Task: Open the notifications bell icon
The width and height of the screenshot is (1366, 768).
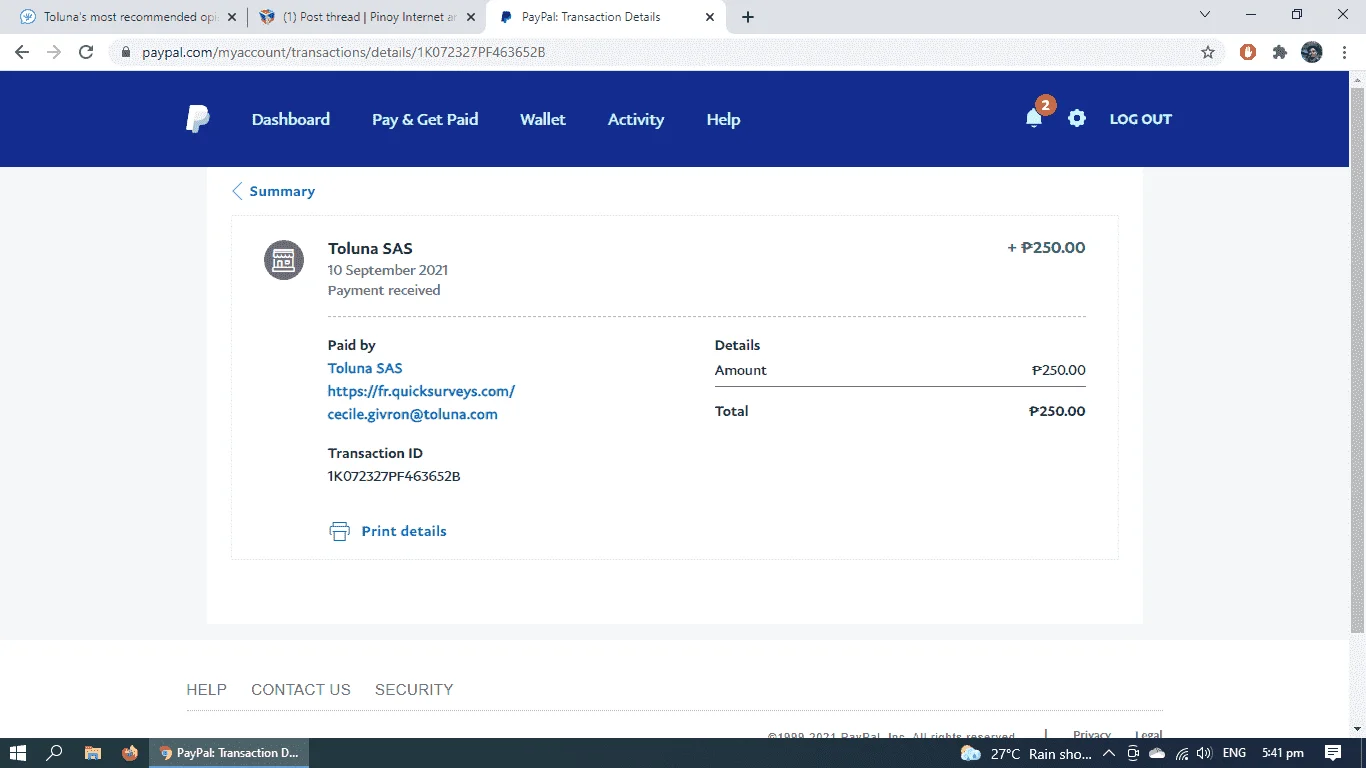Action: point(1034,118)
